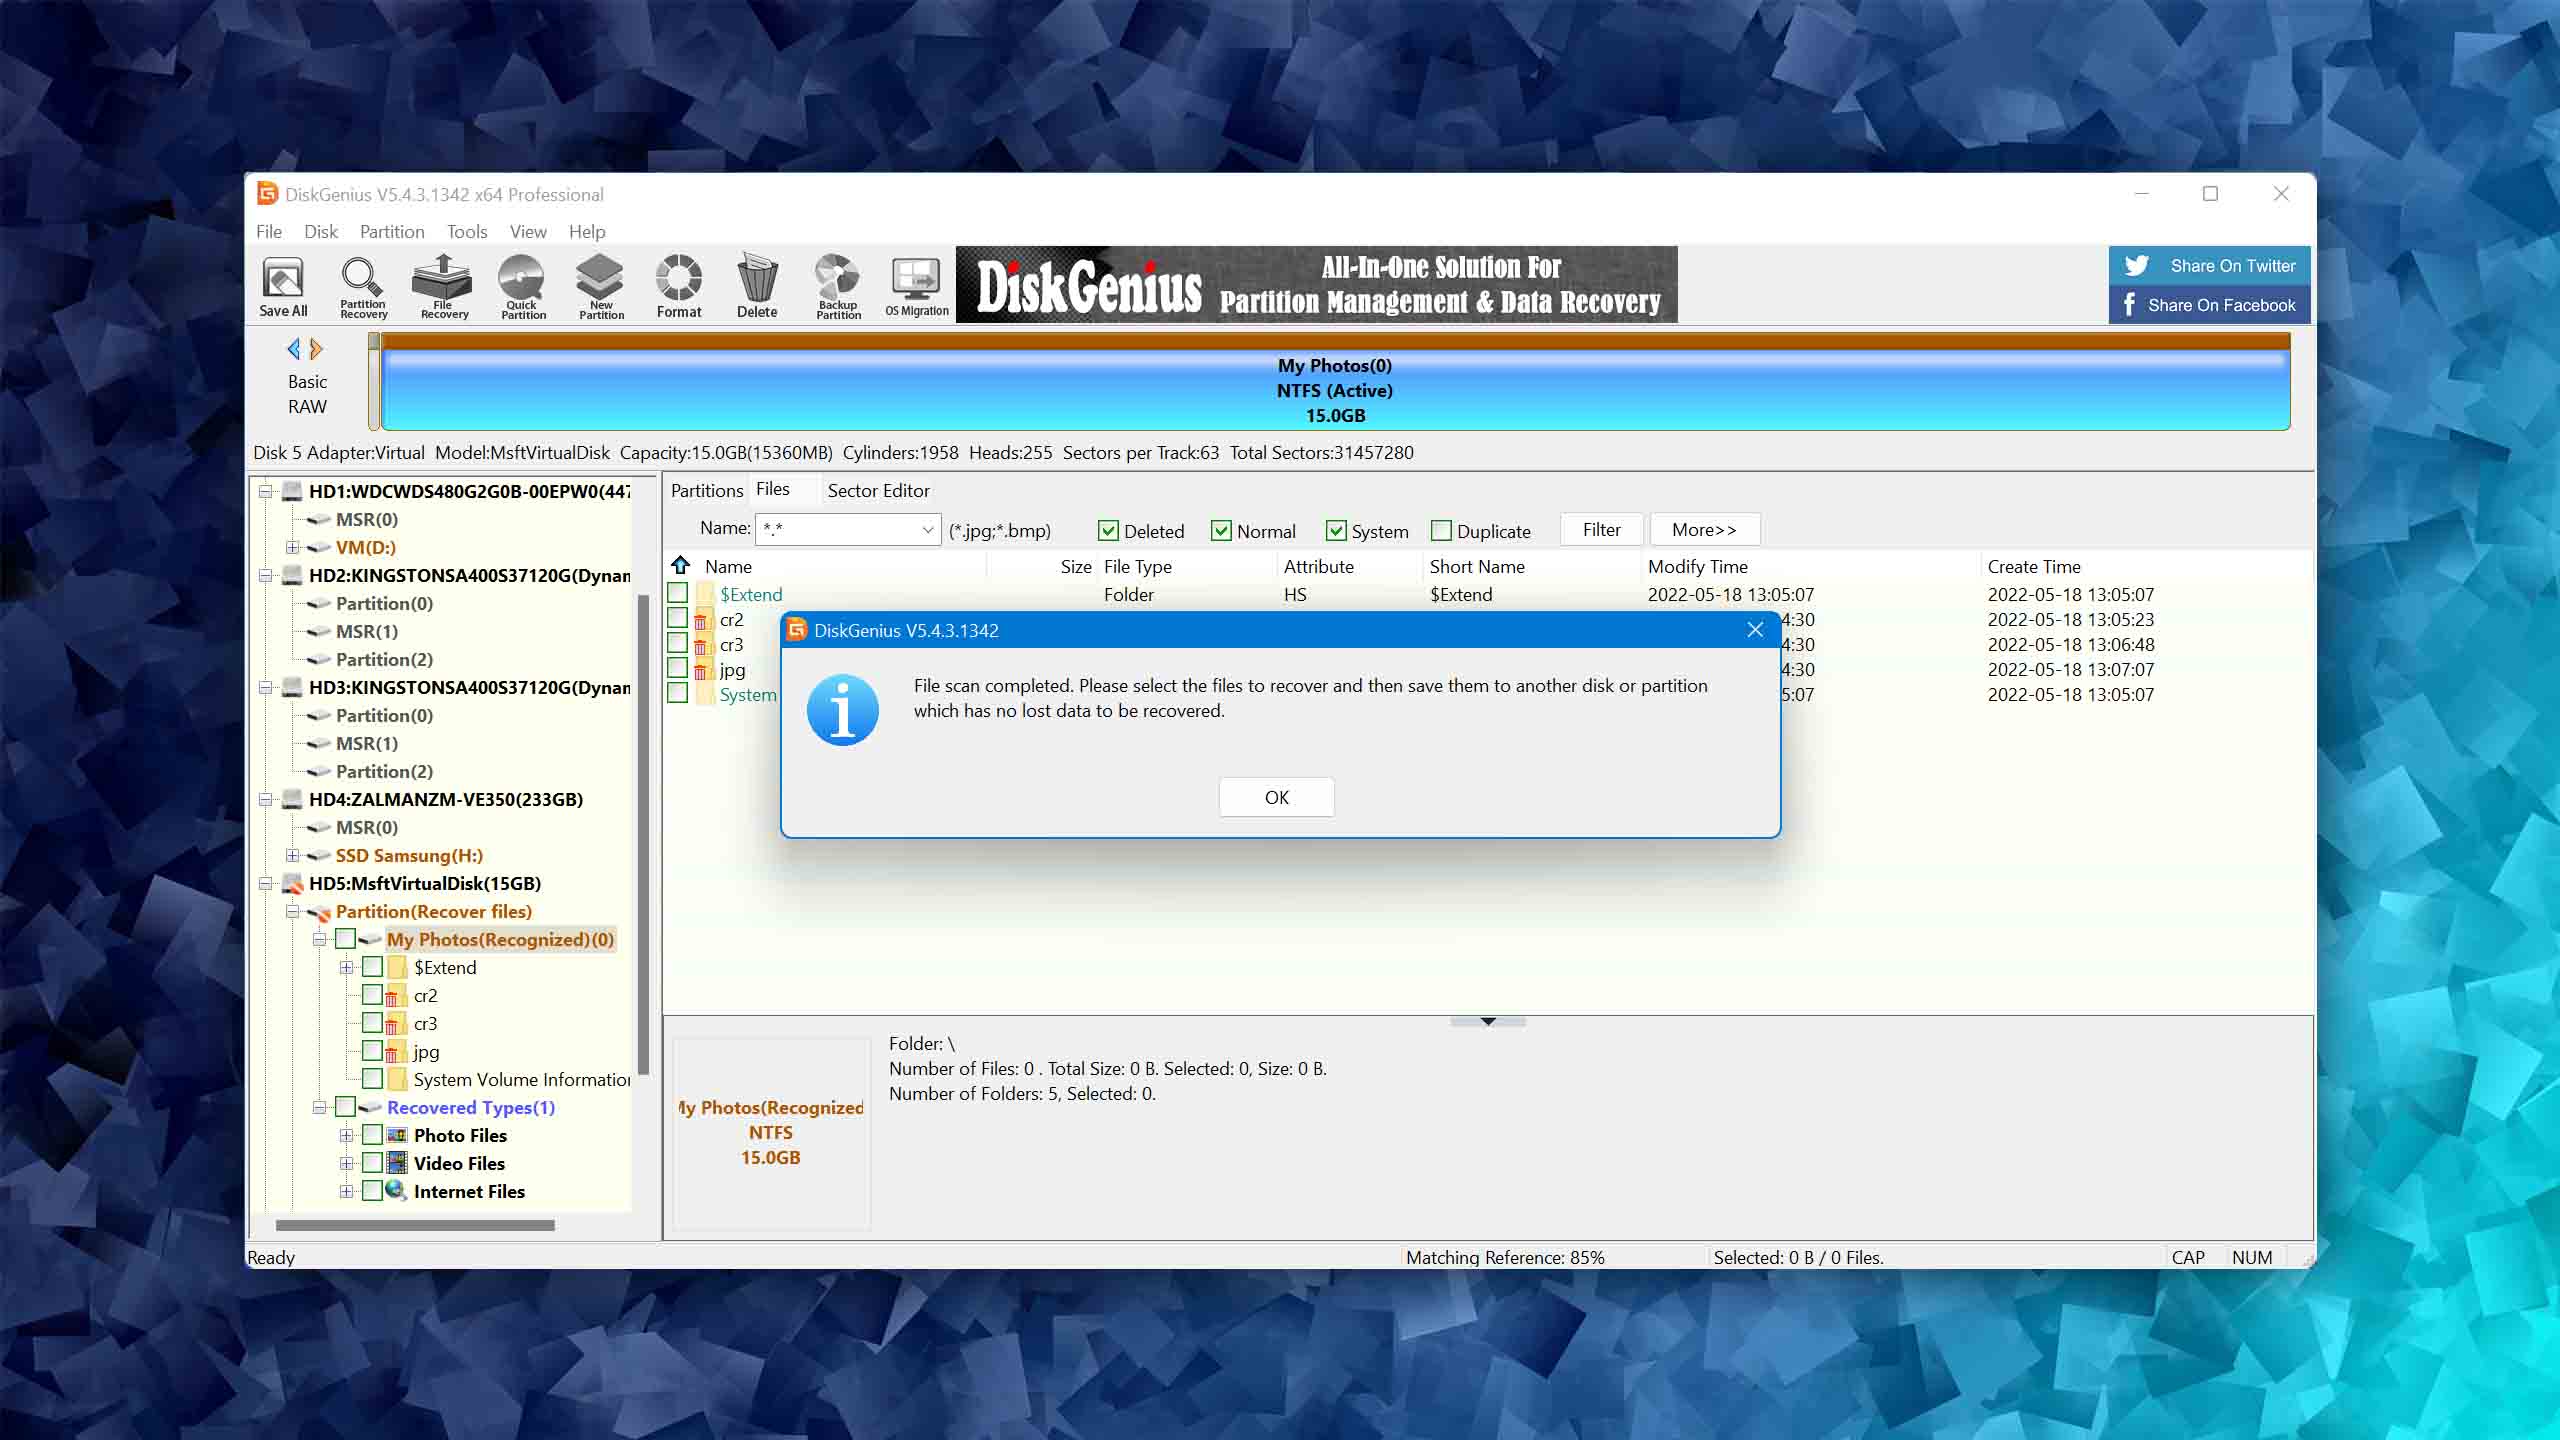Collapse the details pane with down arrow
Viewport: 2560px width, 1440px height.
coord(1488,1021)
